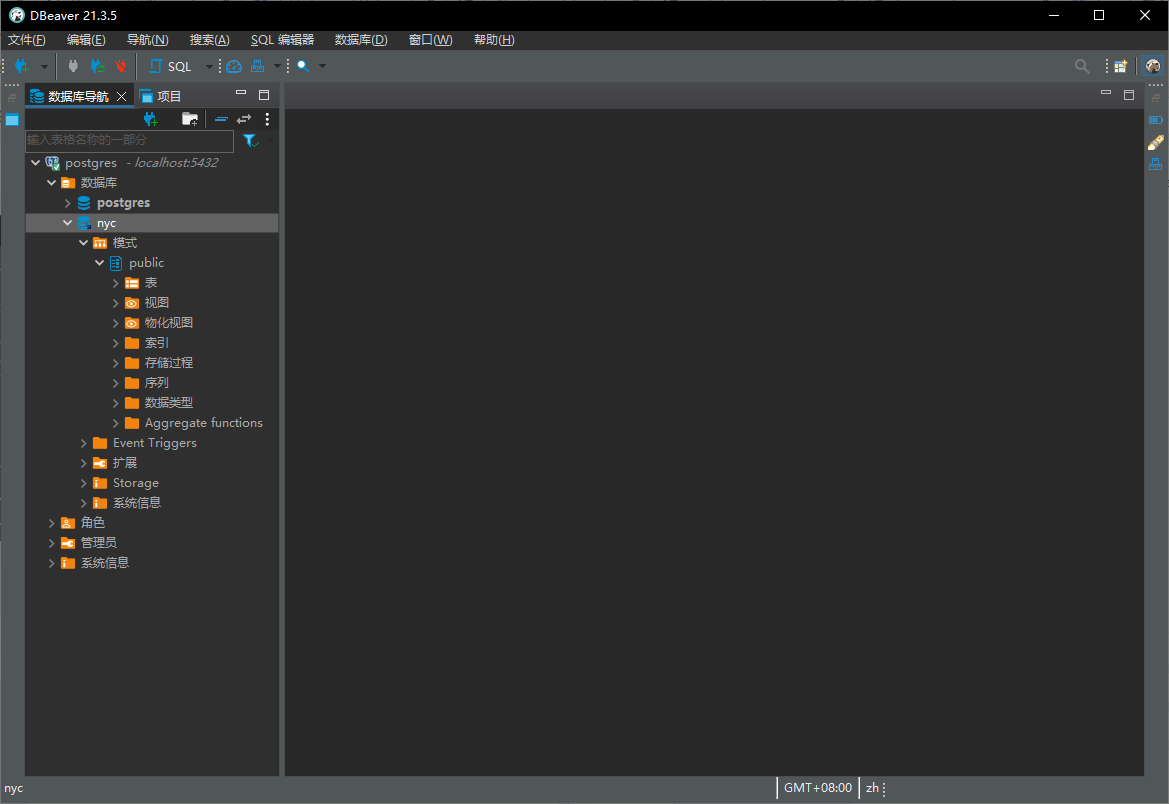Select the Event Triggers tree item

[154, 443]
